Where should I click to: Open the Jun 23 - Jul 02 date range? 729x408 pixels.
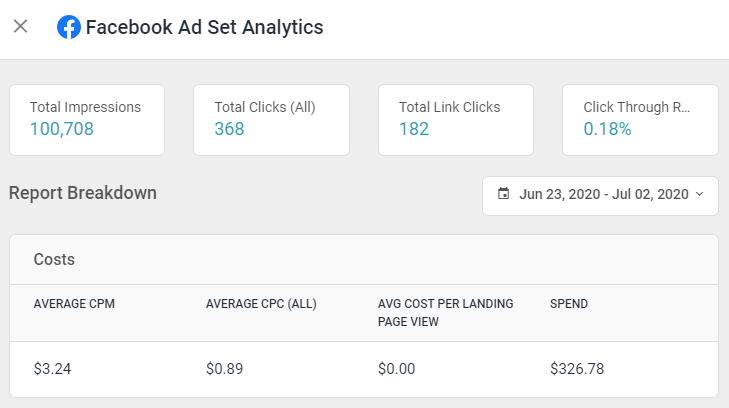[604, 195]
